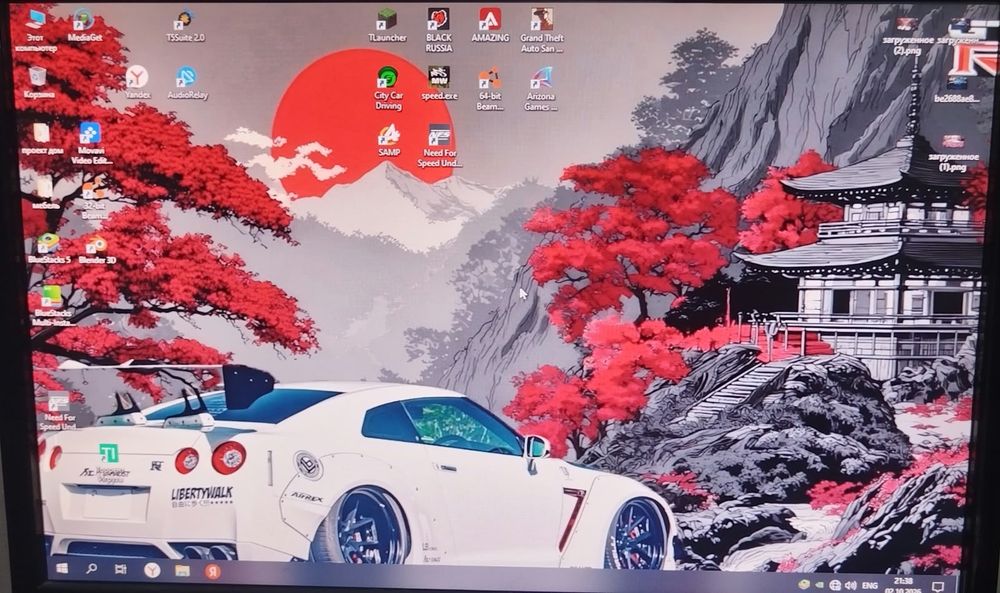The width and height of the screenshot is (1000, 593).
Task: Click the red Яндекс taskbar icon
Action: 213,571
